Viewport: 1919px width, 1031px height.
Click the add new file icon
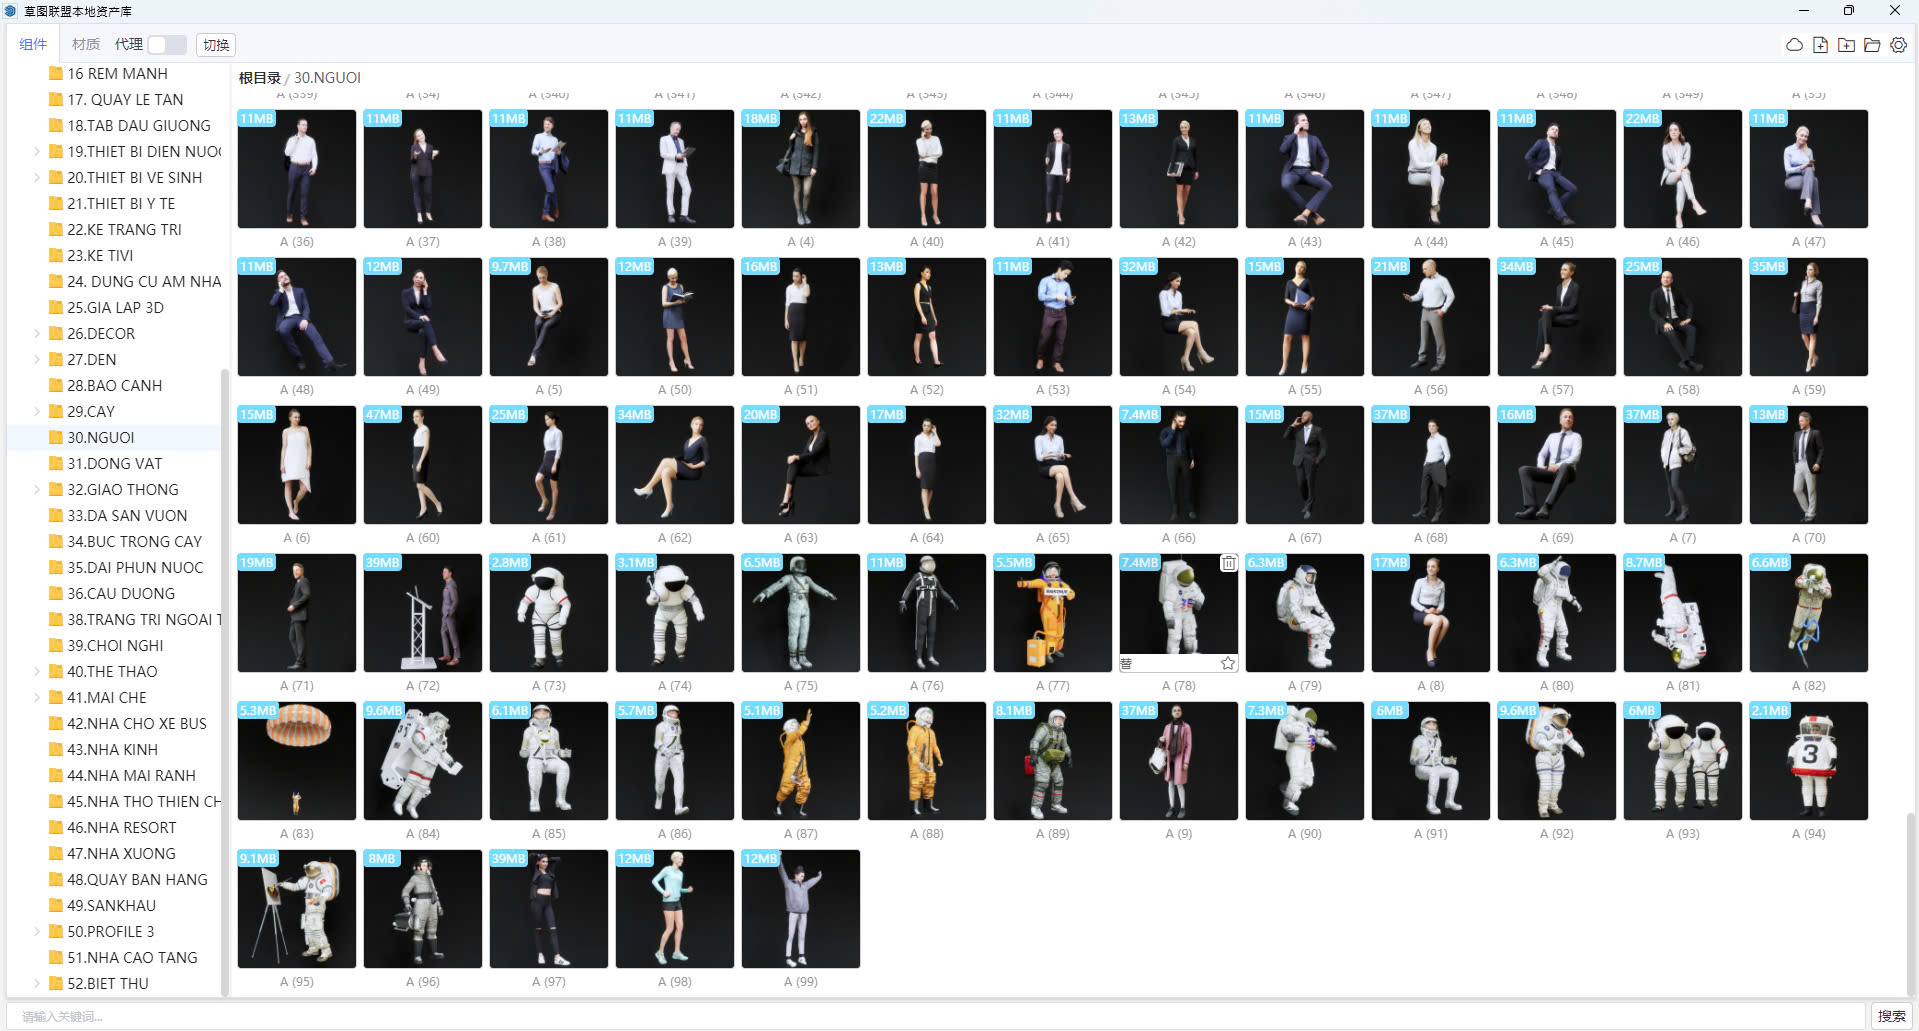(1820, 45)
